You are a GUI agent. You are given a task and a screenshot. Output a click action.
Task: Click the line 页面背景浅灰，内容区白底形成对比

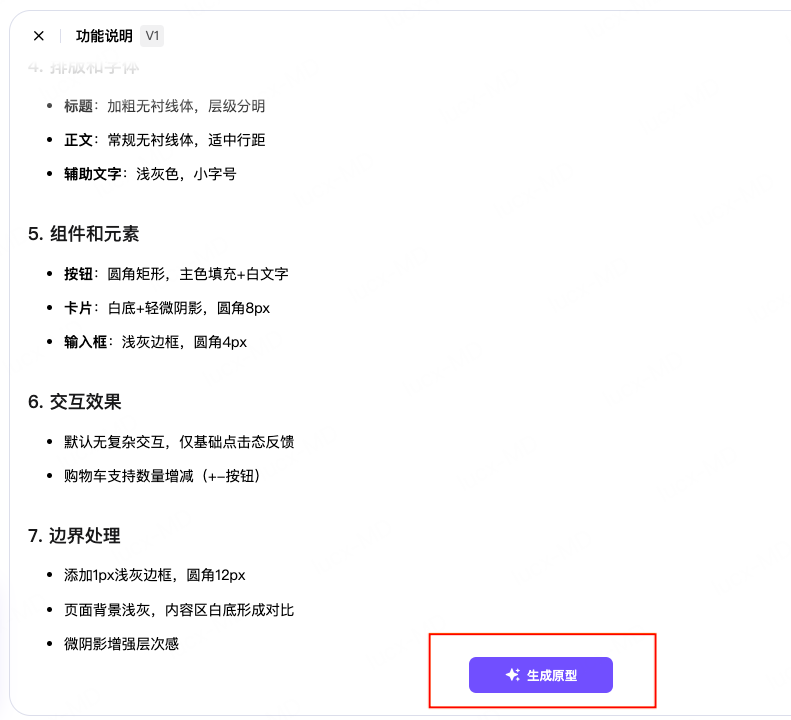coord(179,610)
